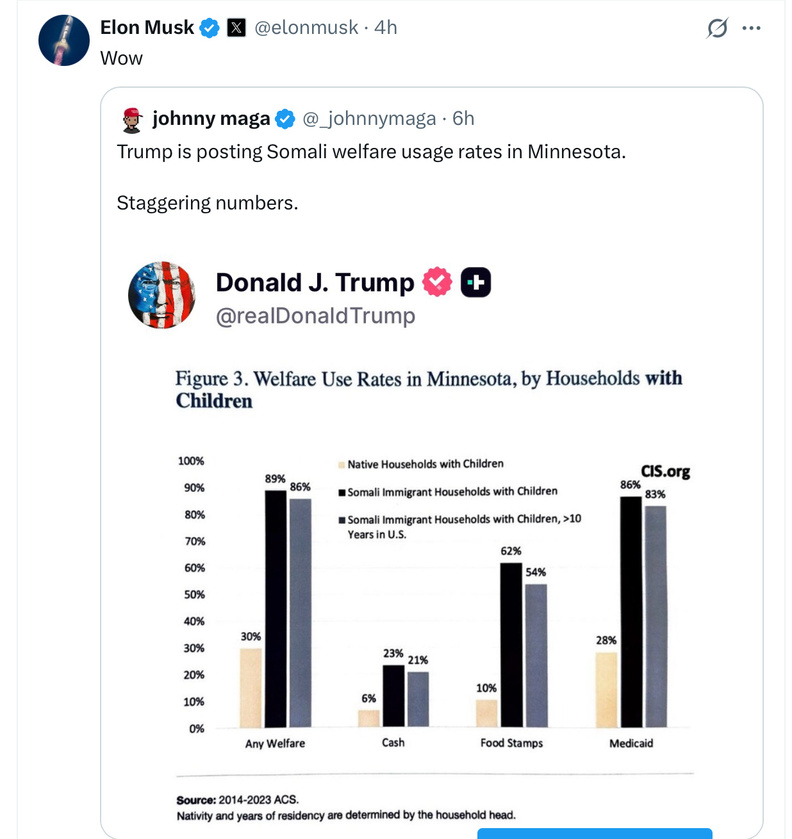792x839 pixels.
Task: Open the Elon Musk display name link
Action: pyautogui.click(x=147, y=28)
